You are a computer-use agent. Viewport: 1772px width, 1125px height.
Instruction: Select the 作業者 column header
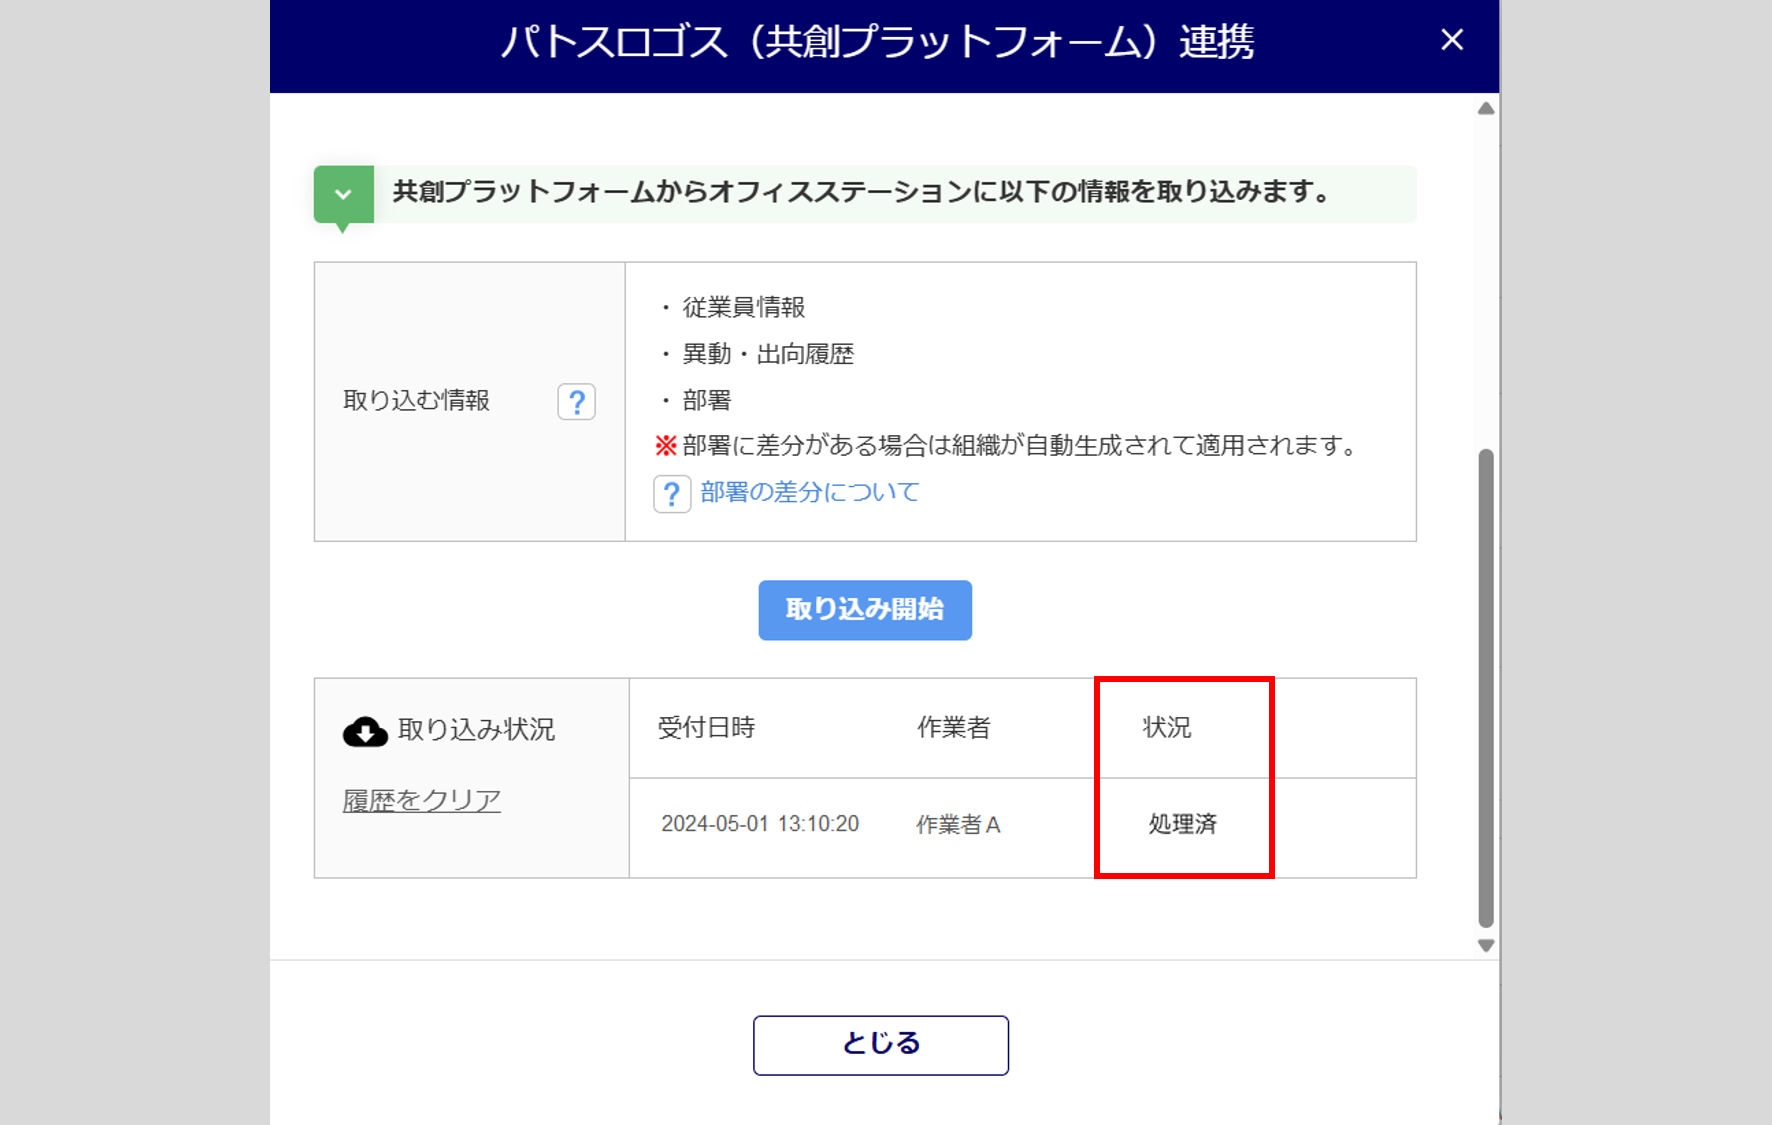pyautogui.click(x=953, y=728)
